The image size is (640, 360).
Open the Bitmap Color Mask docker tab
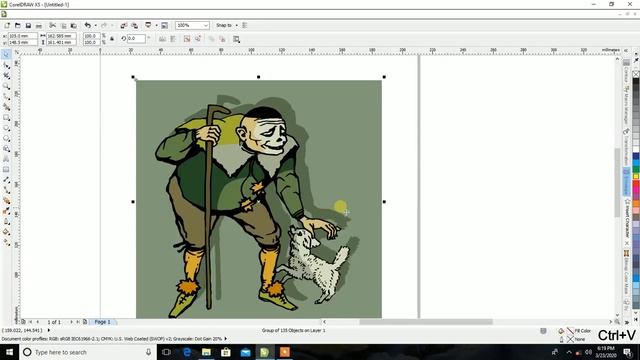(627, 273)
